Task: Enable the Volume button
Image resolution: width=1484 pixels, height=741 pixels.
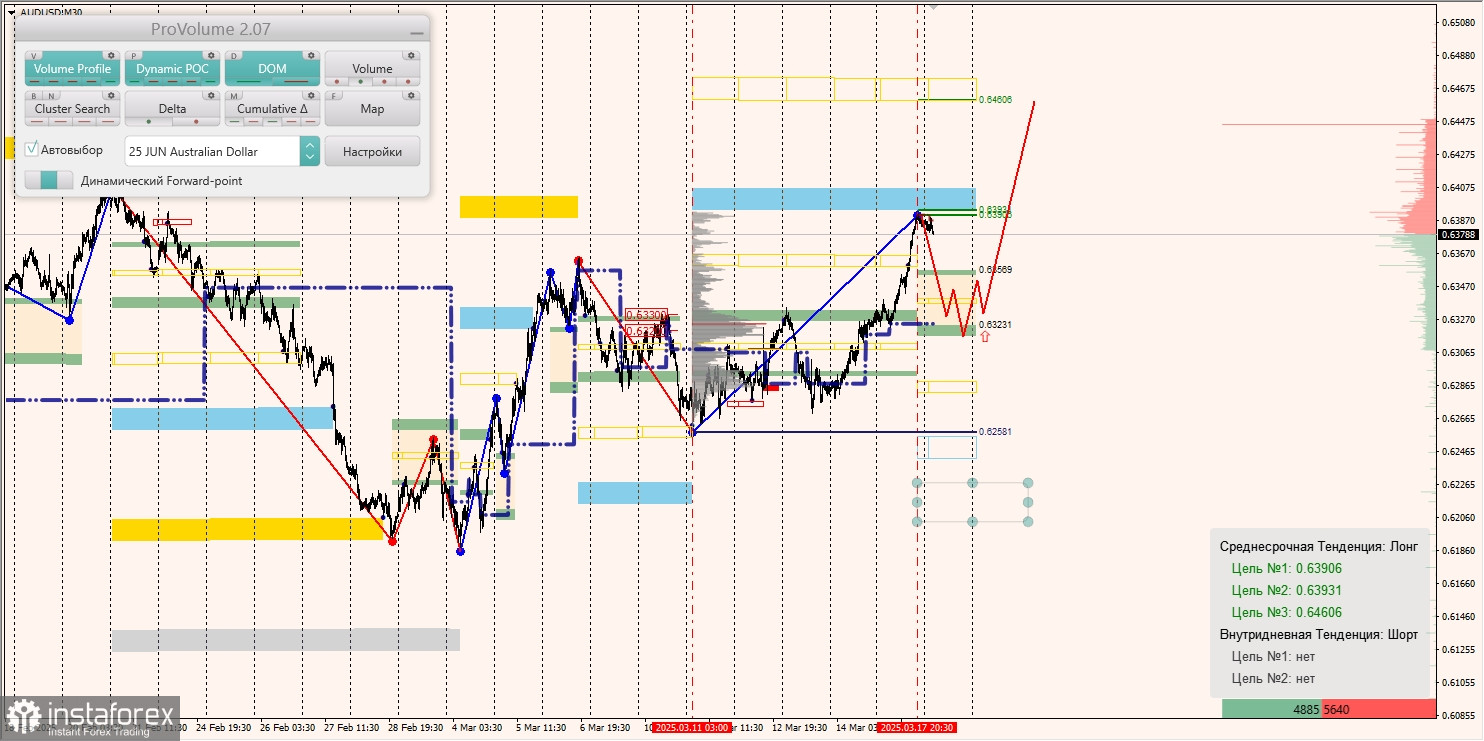Action: [x=372, y=68]
